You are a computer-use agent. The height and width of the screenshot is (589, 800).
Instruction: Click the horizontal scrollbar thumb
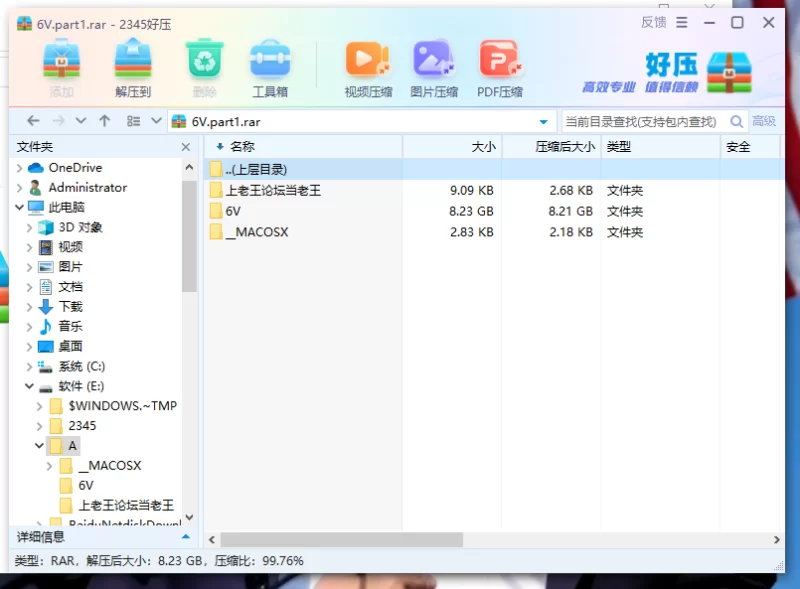pos(341,539)
